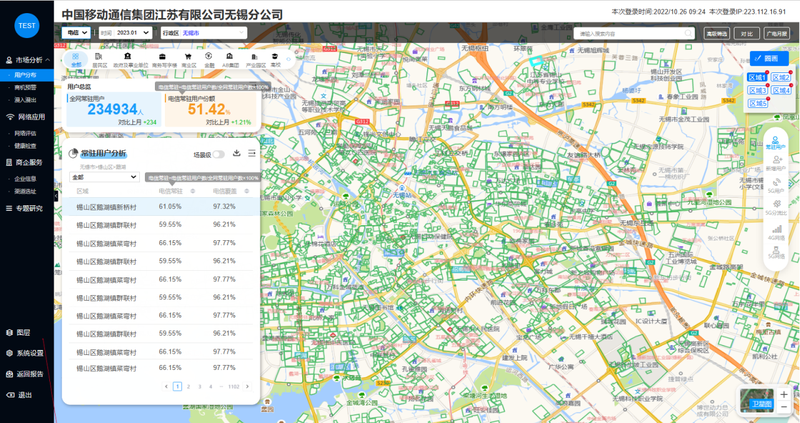The height and width of the screenshot is (423, 800).
Task: Click the download icon in 常驻用户分析 panel
Action: pyautogui.click(x=237, y=153)
